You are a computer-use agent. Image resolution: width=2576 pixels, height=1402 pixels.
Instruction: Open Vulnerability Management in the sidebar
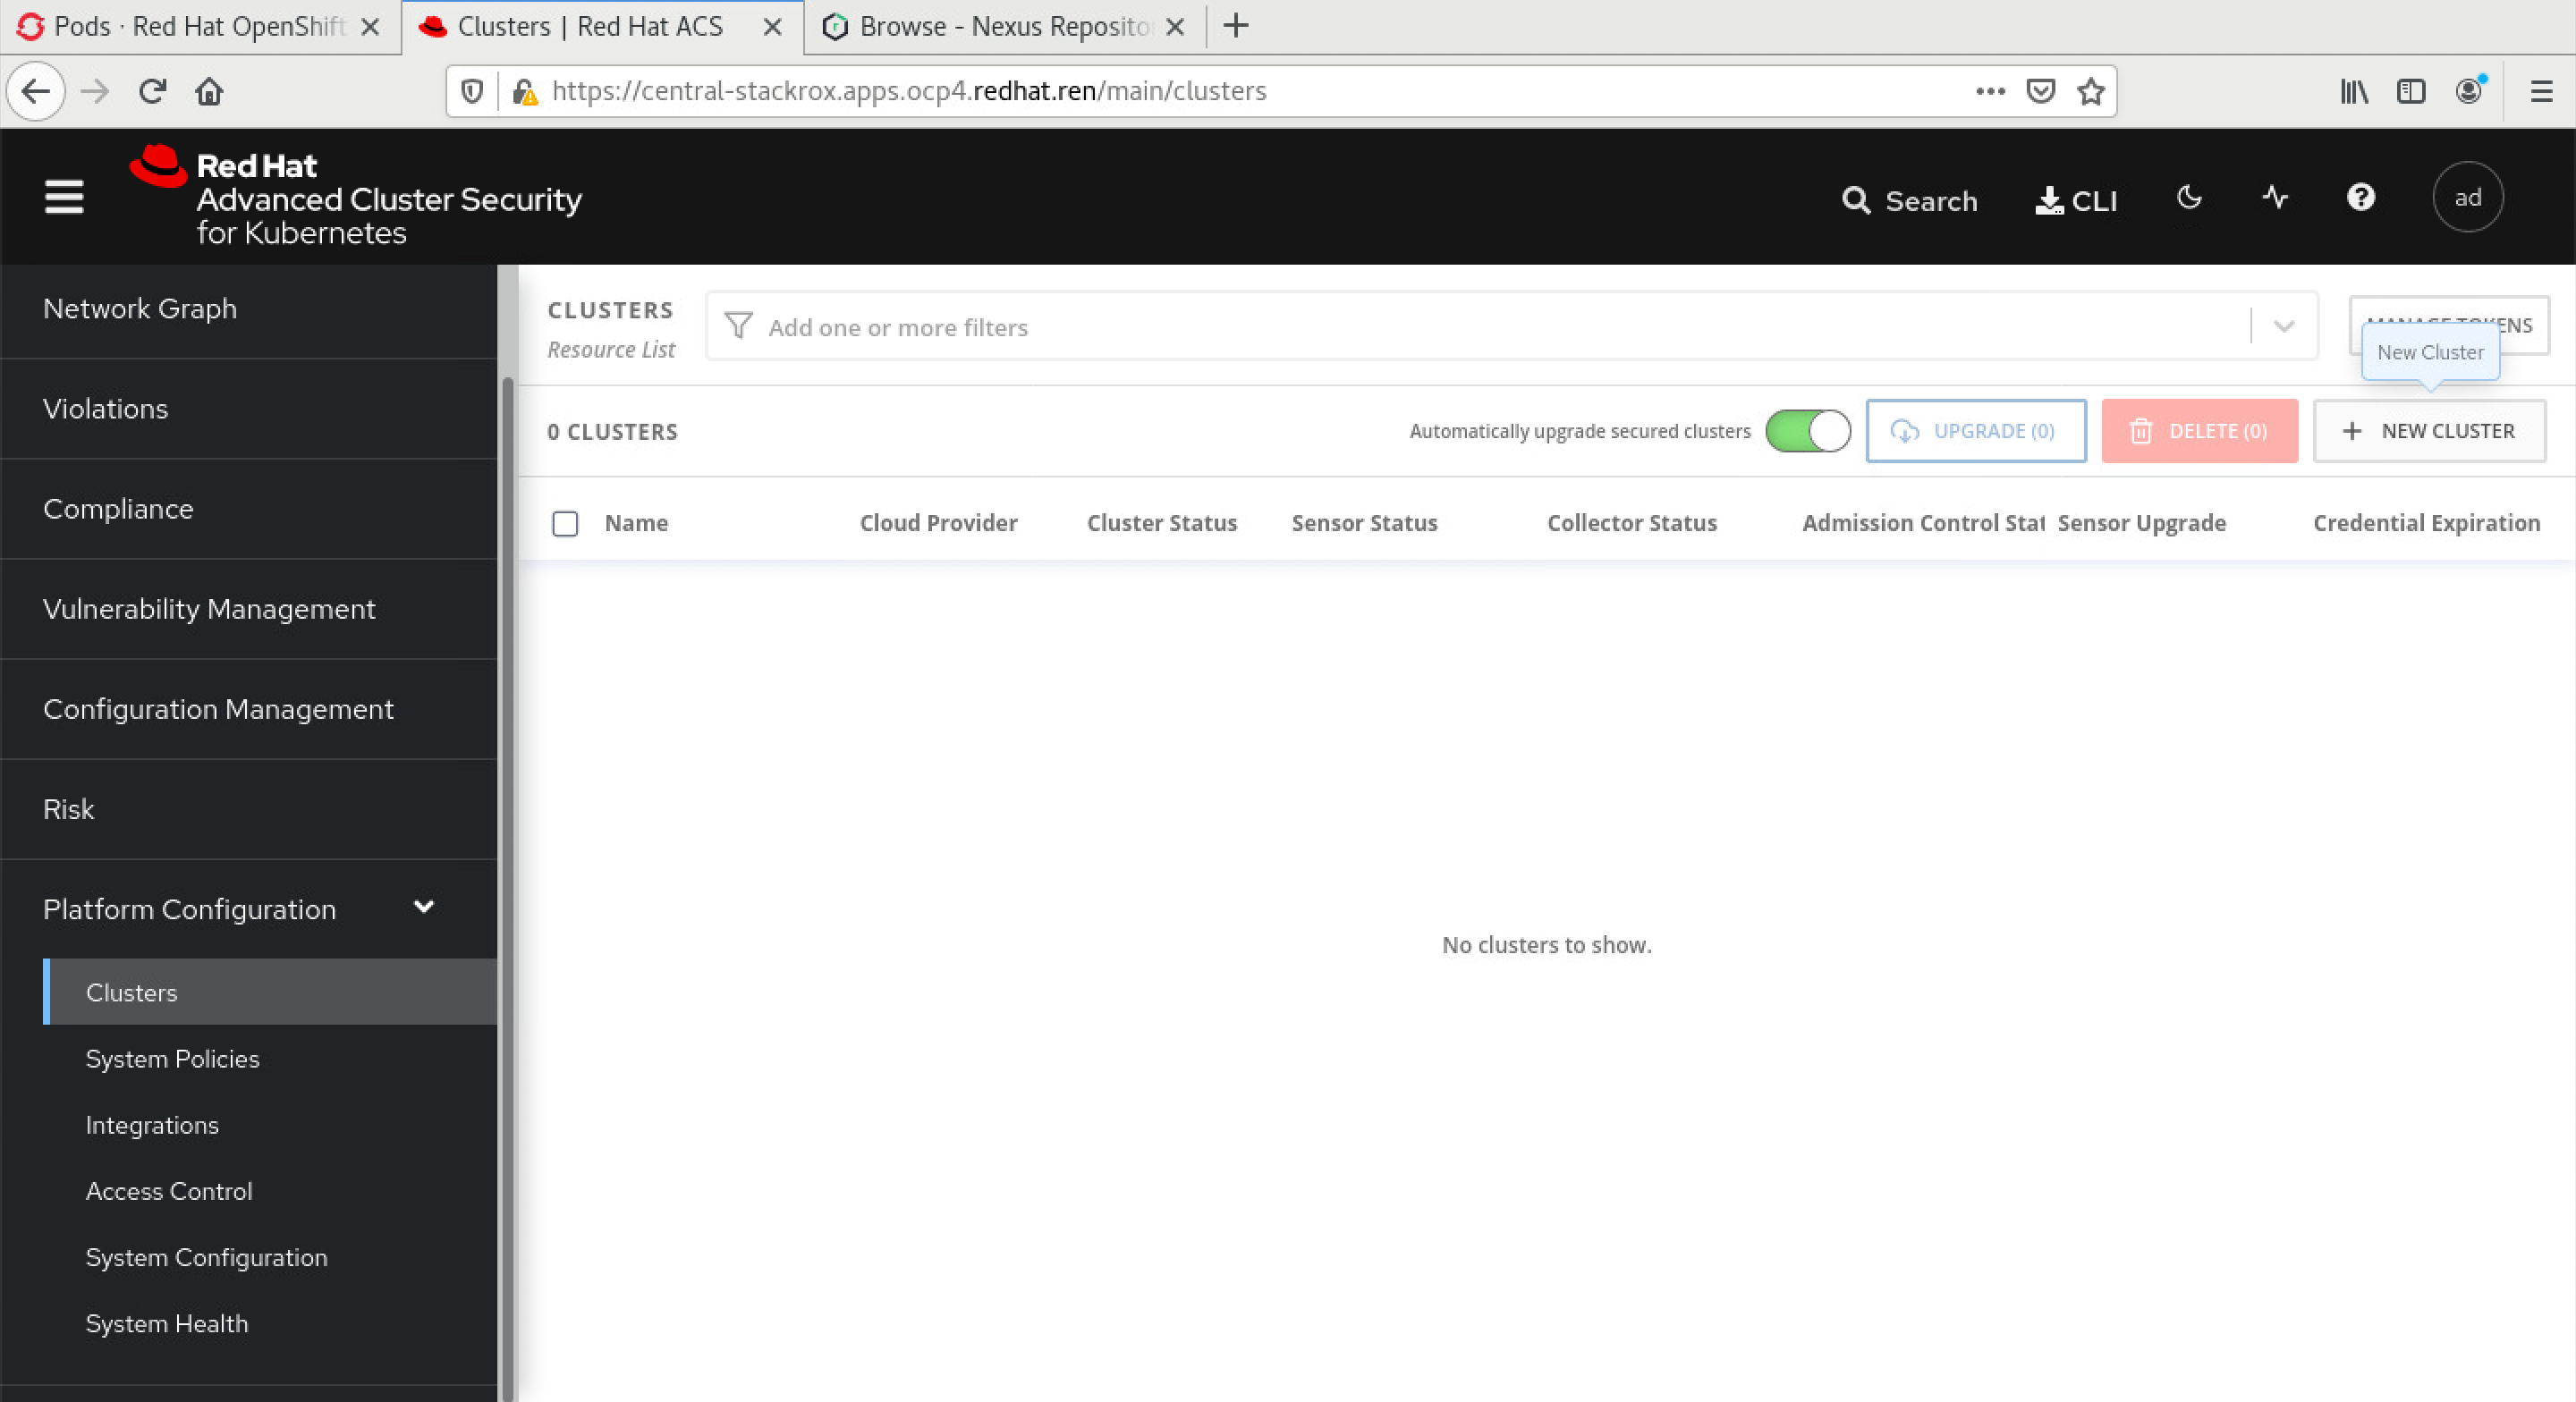click(x=209, y=608)
